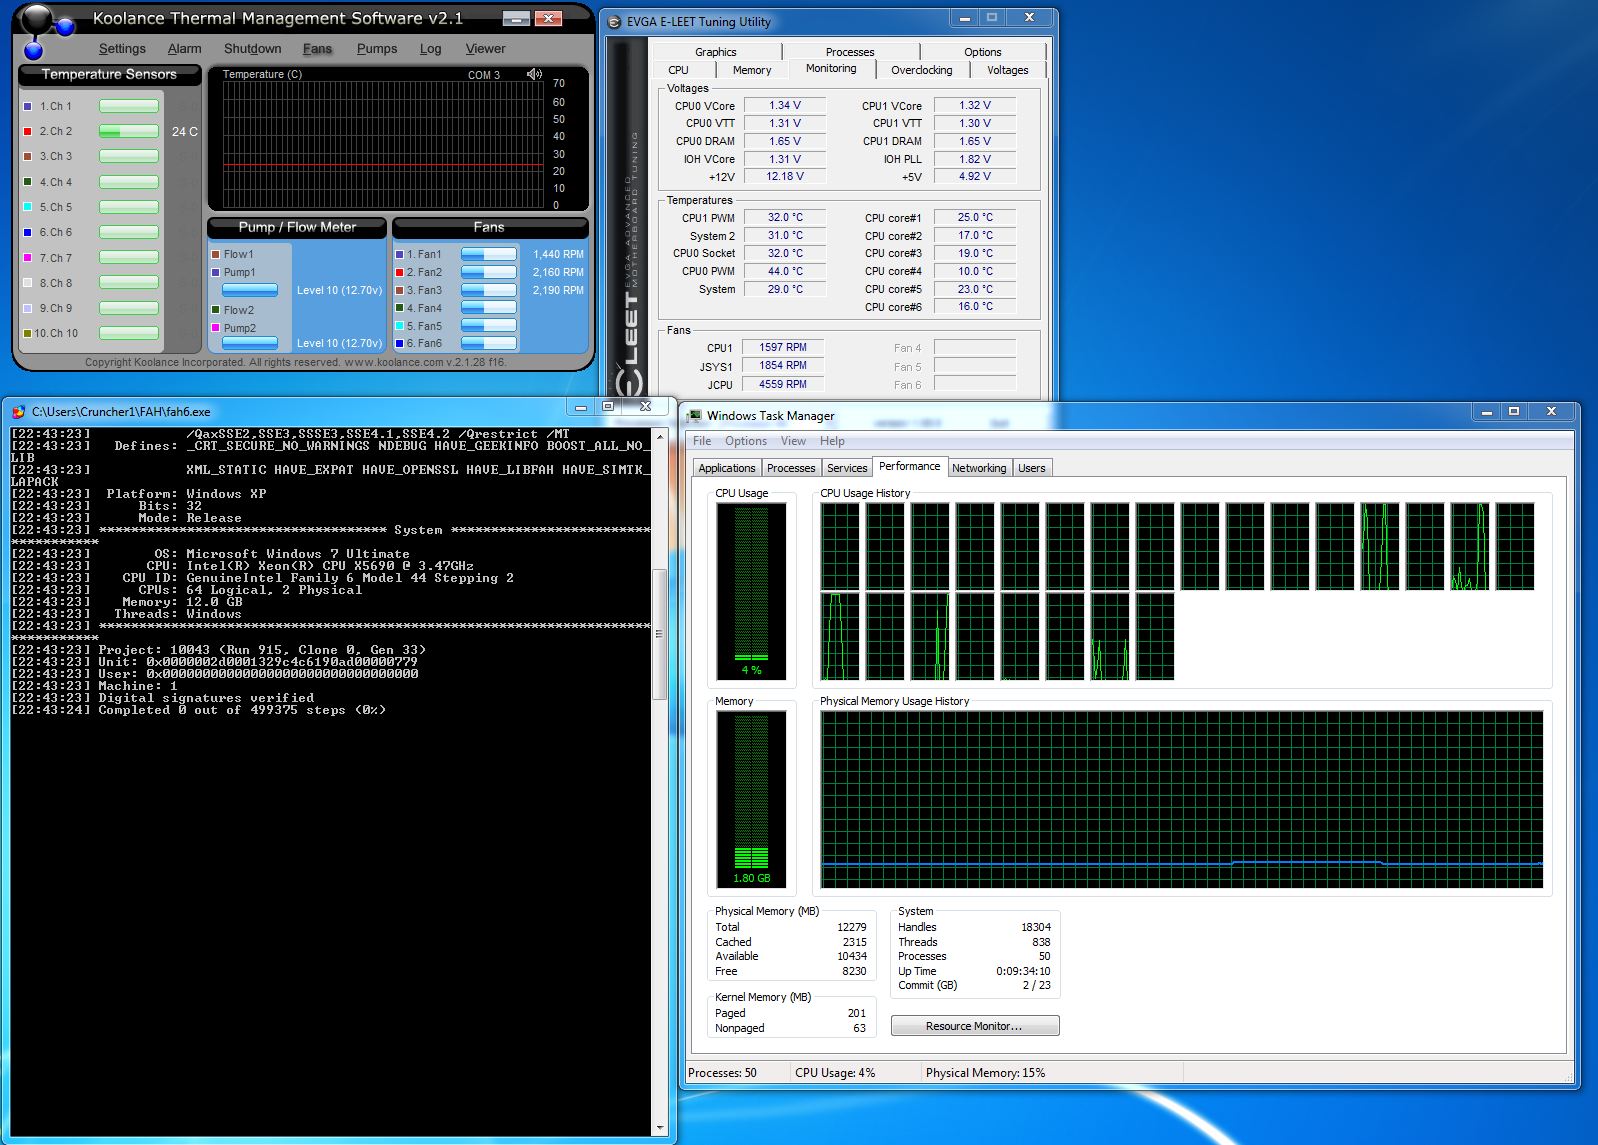Screen dimensions: 1598x1145
Task: Switch to E-LEET Processes tab
Action: click(x=850, y=52)
